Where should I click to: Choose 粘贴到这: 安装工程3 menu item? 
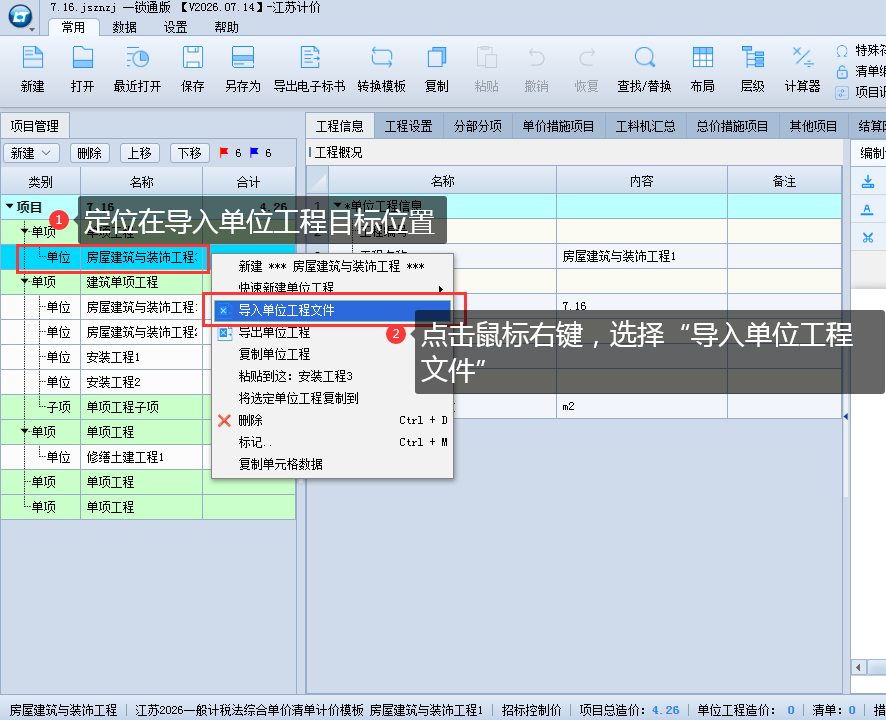tap(332, 376)
